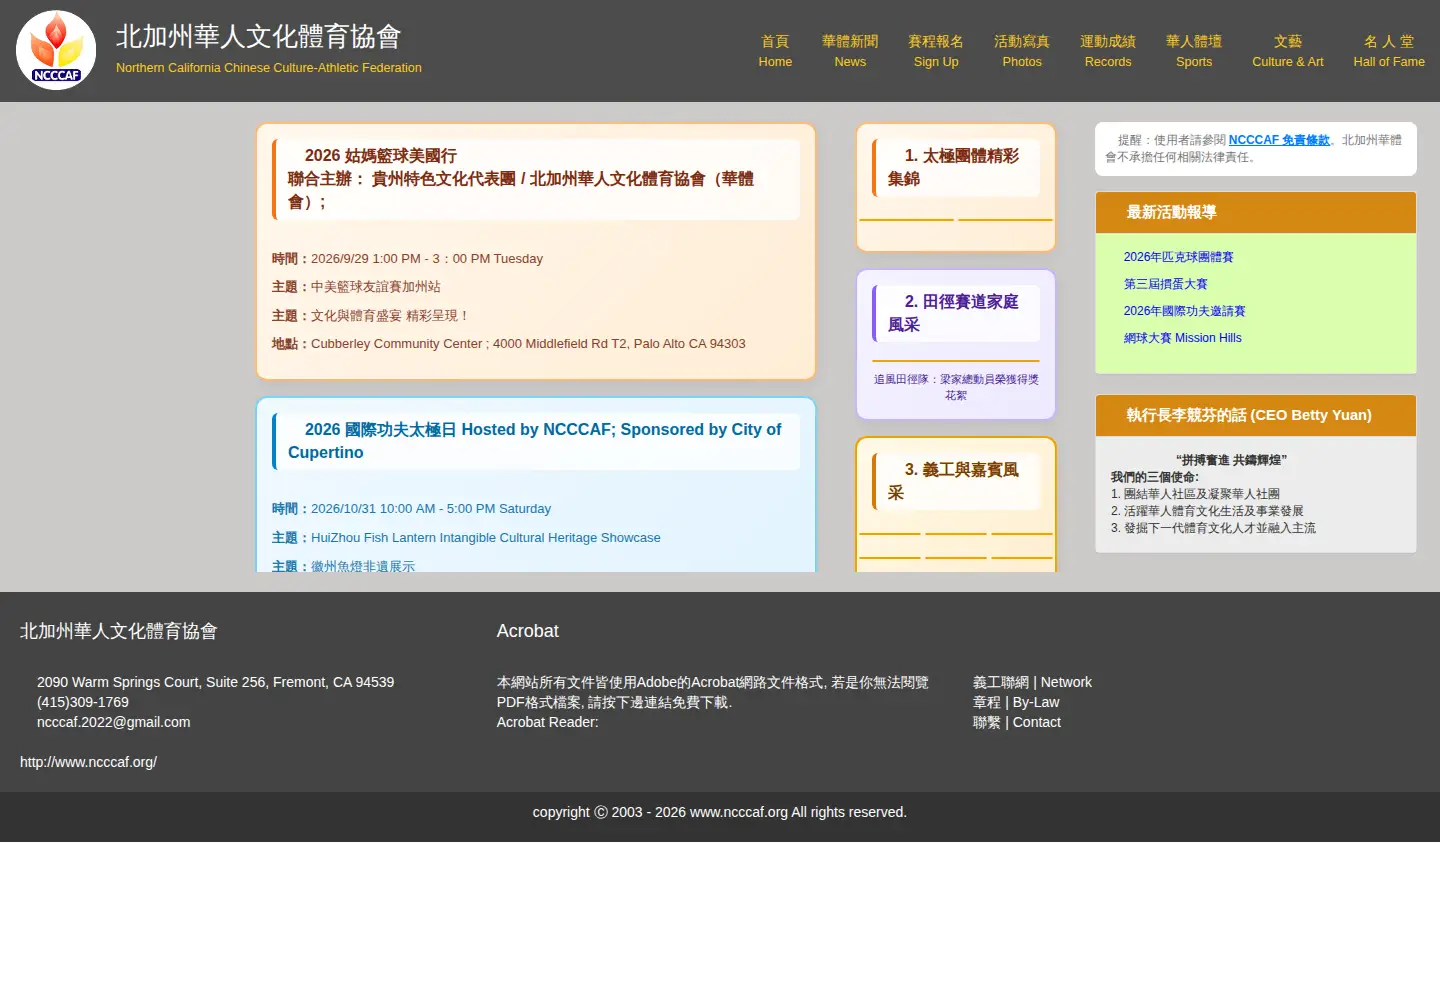Visit the Hall of Fame 名人堂 menu
Image resolution: width=1440 pixels, height=1000 pixels.
tap(1389, 51)
